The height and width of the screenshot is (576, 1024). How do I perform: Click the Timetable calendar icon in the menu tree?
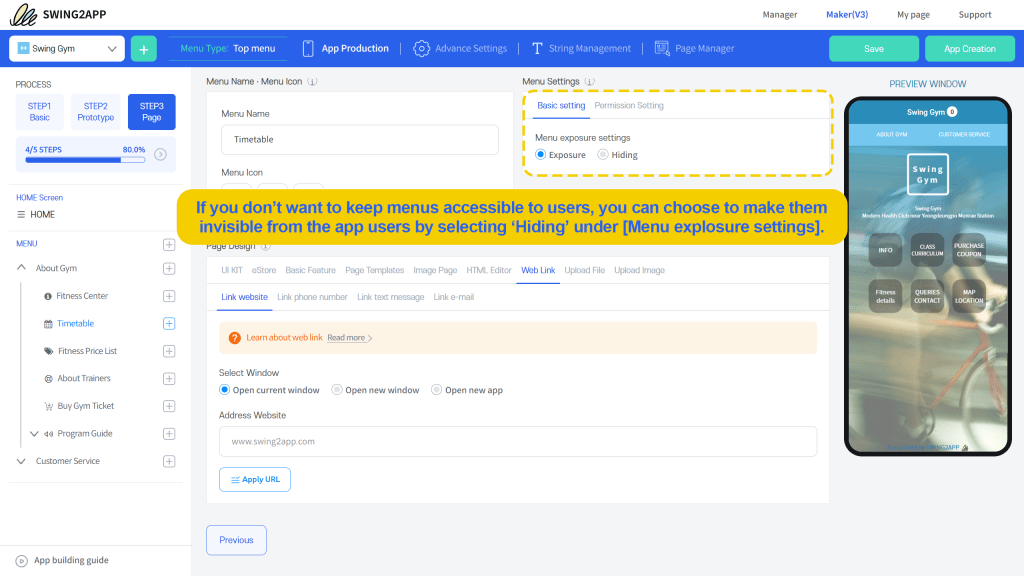(x=48, y=324)
